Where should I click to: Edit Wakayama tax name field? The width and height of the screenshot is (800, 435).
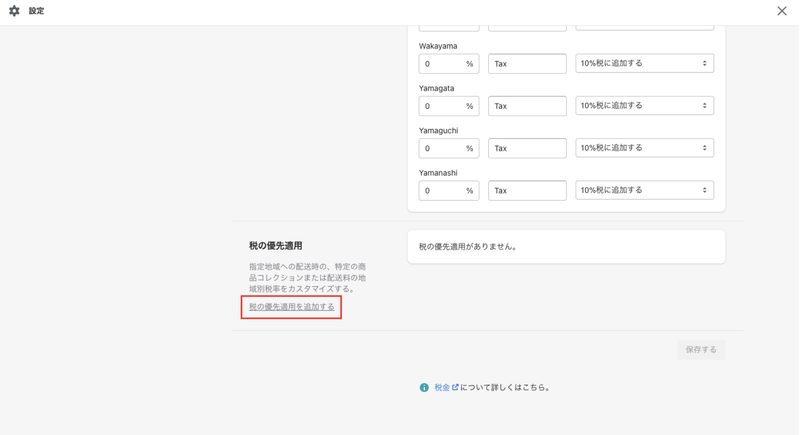point(527,64)
